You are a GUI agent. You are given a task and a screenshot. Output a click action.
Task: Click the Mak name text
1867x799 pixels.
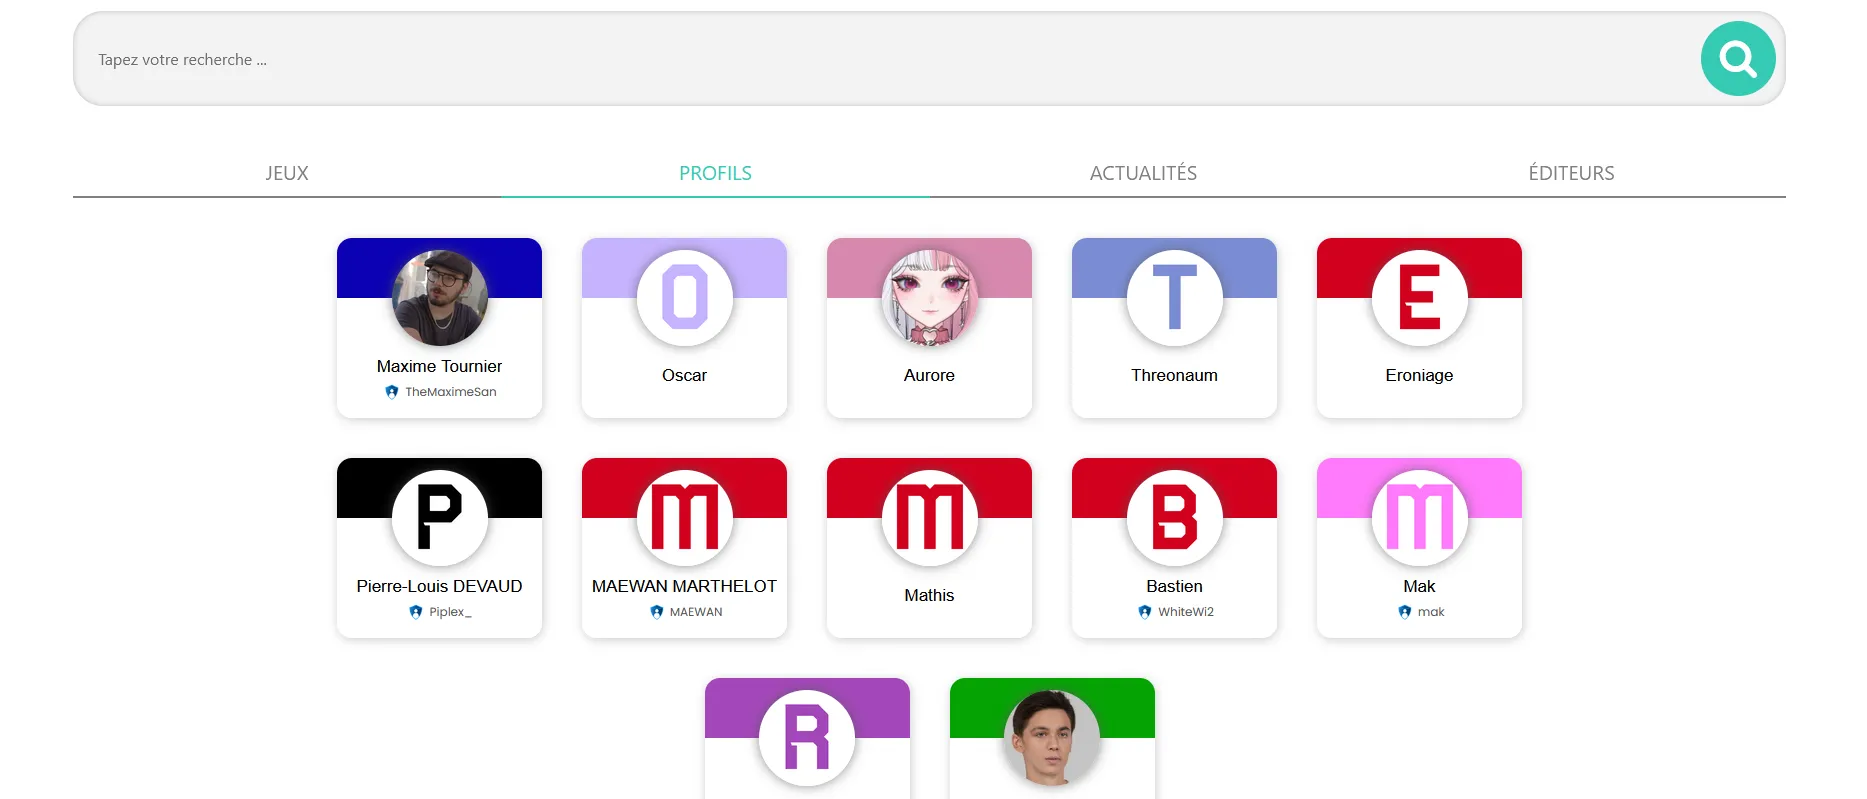click(x=1420, y=586)
